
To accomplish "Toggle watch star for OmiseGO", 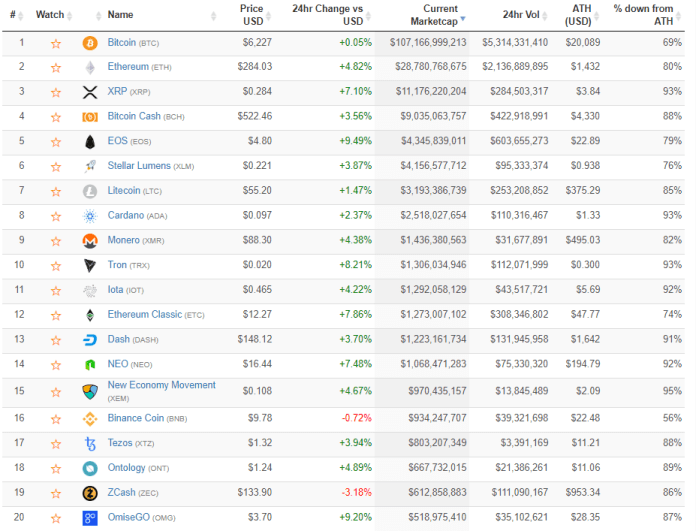I will tap(56, 518).
